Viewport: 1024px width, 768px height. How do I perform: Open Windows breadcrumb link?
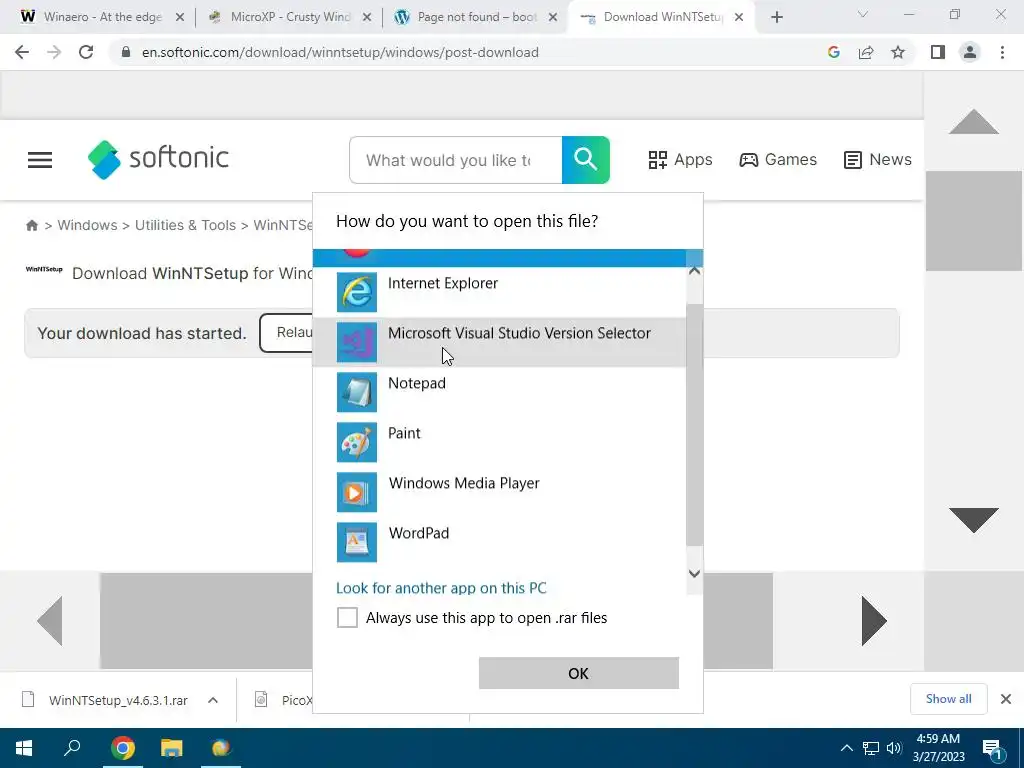(x=87, y=225)
